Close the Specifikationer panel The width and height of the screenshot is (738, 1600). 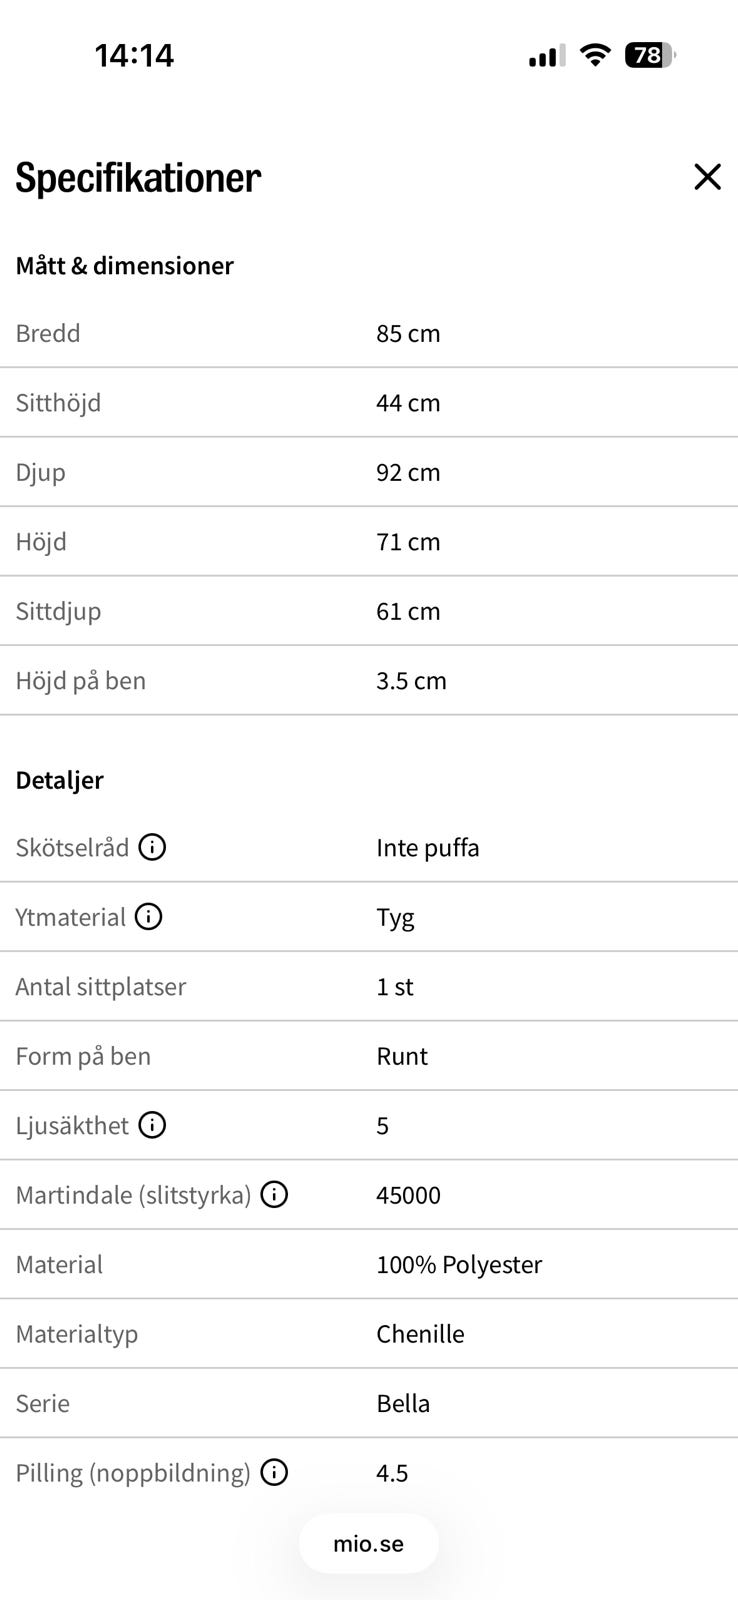pos(707,177)
